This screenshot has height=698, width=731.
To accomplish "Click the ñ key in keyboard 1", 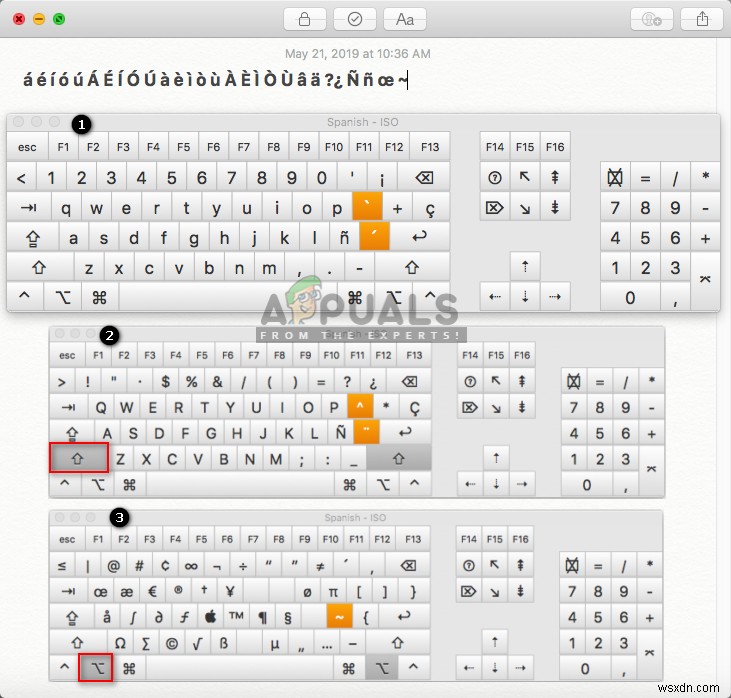I will [x=344, y=237].
